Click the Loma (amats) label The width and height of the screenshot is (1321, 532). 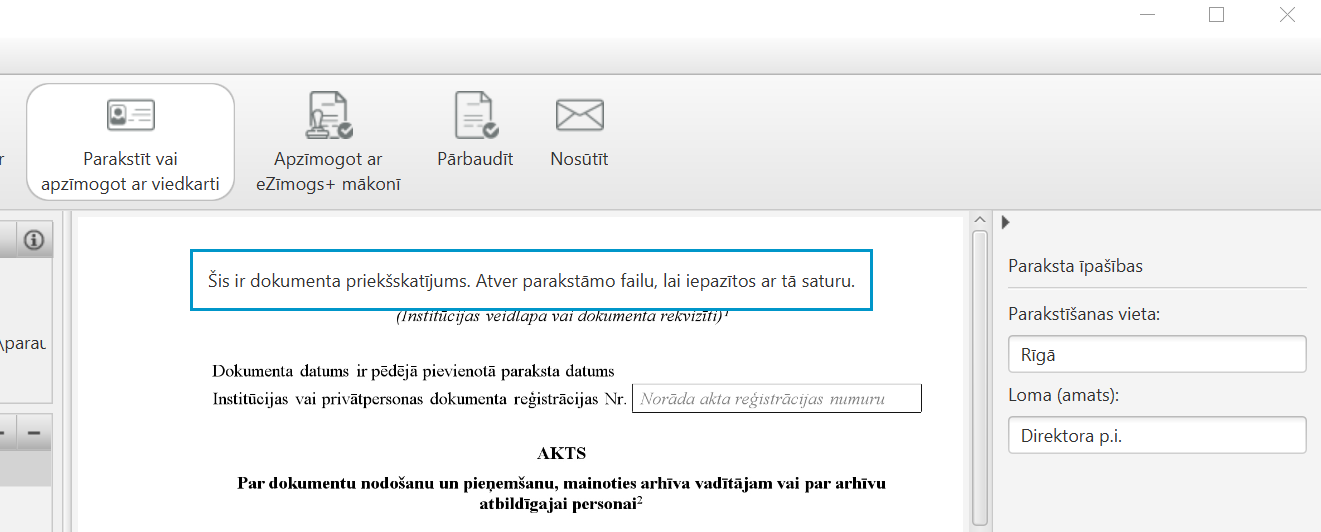coord(1063,395)
